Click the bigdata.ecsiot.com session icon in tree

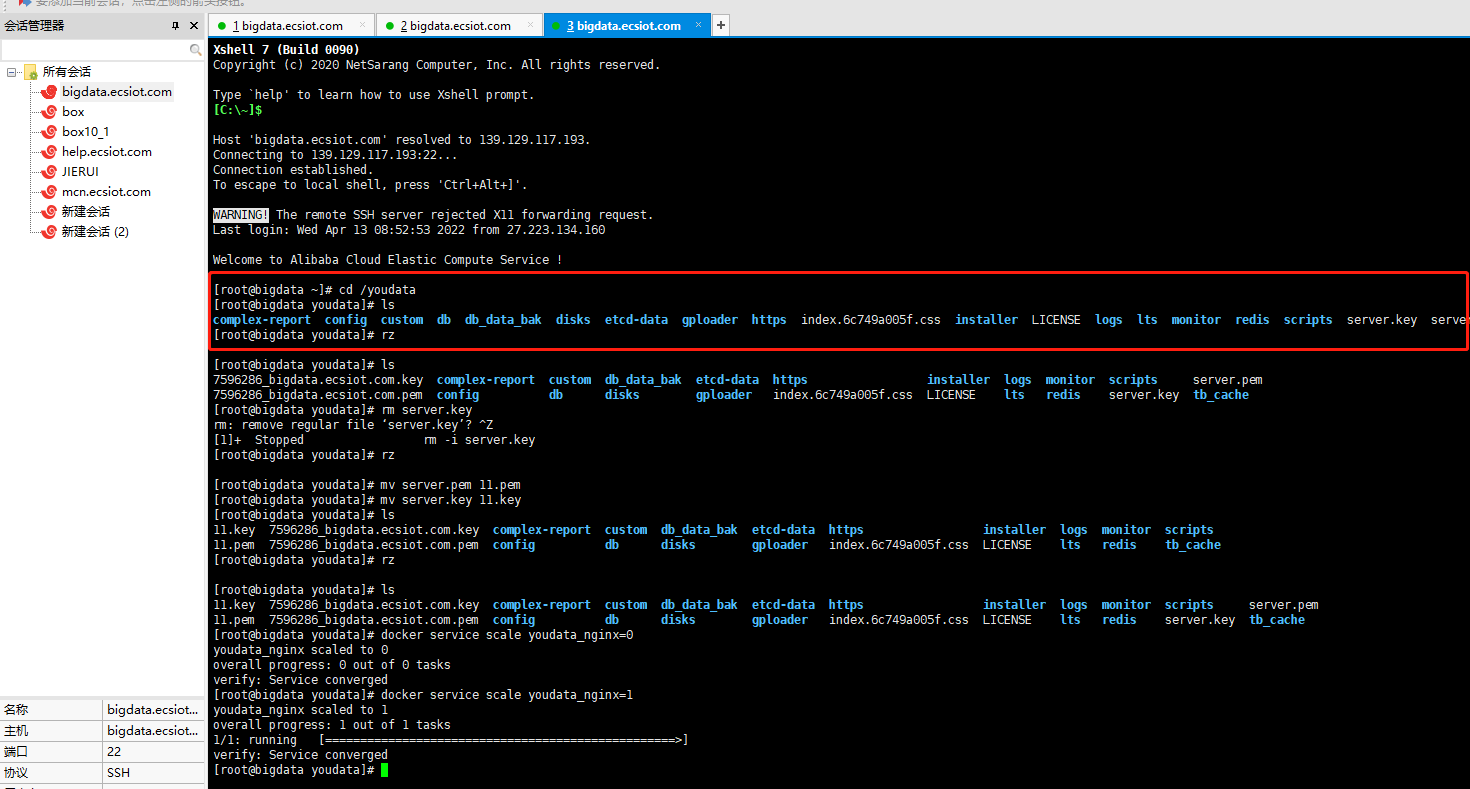pyautogui.click(x=49, y=92)
